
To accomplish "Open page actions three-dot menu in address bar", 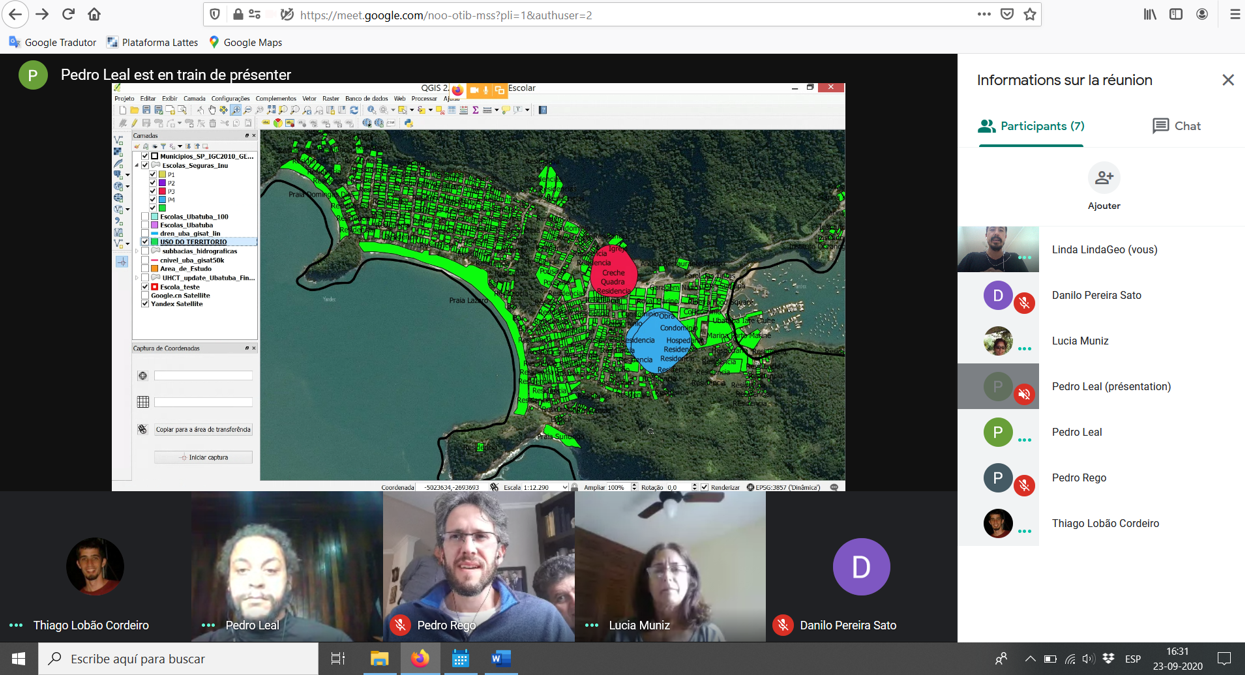I will (984, 15).
